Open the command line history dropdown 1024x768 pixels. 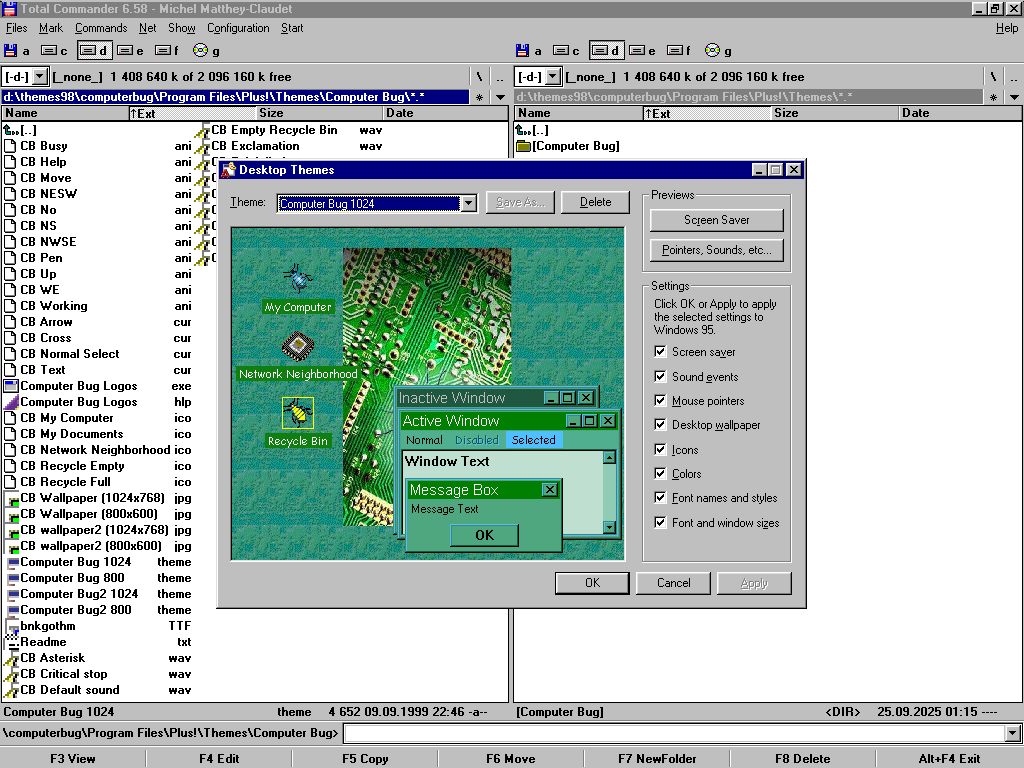click(x=1013, y=734)
